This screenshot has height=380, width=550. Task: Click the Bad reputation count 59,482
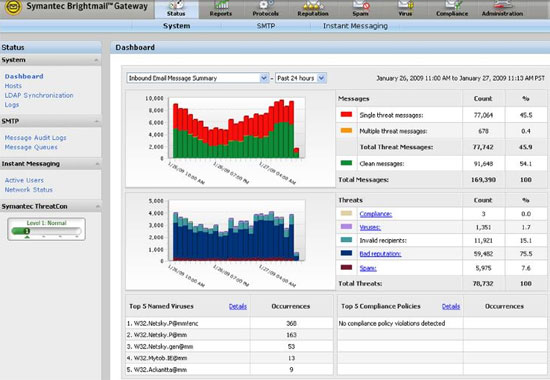pos(483,254)
